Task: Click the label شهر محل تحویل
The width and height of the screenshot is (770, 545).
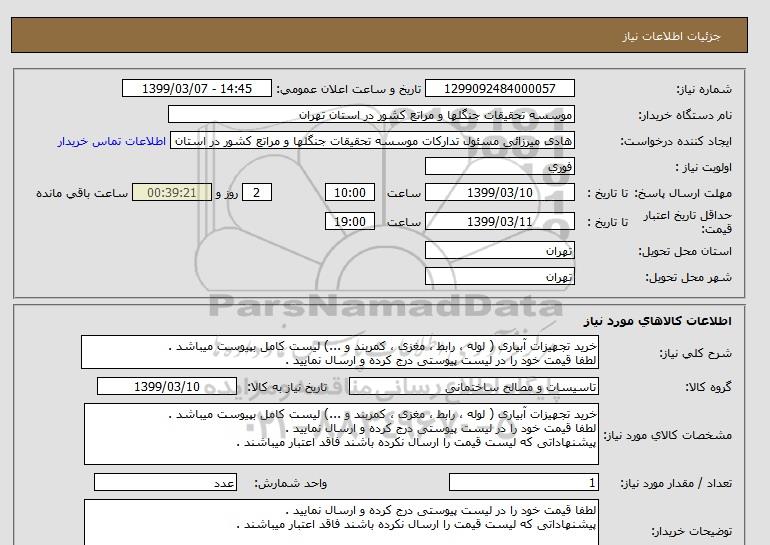Action: coord(688,277)
